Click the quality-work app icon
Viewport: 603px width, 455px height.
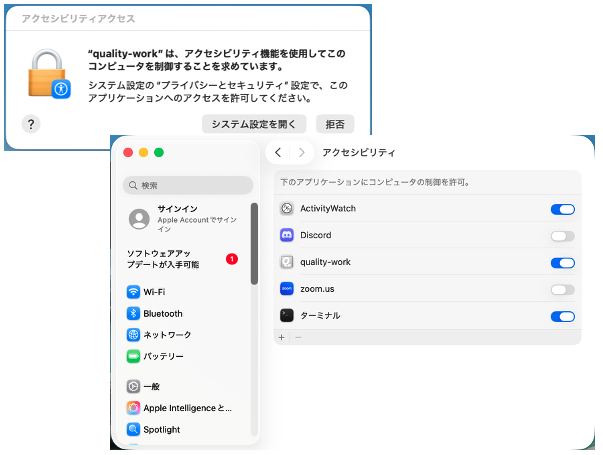point(287,263)
